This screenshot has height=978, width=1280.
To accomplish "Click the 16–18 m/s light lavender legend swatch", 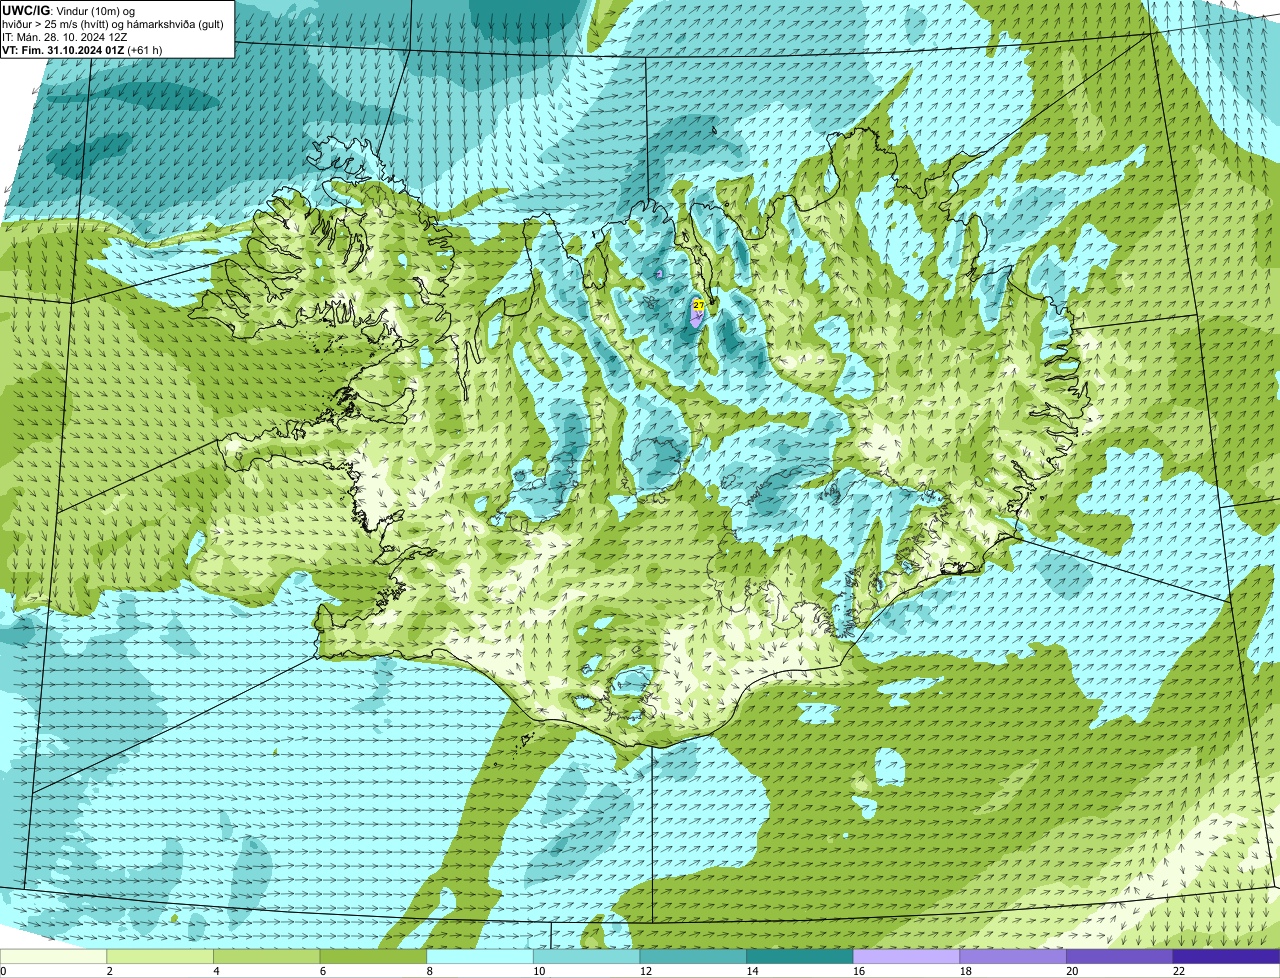I will pyautogui.click(x=906, y=956).
